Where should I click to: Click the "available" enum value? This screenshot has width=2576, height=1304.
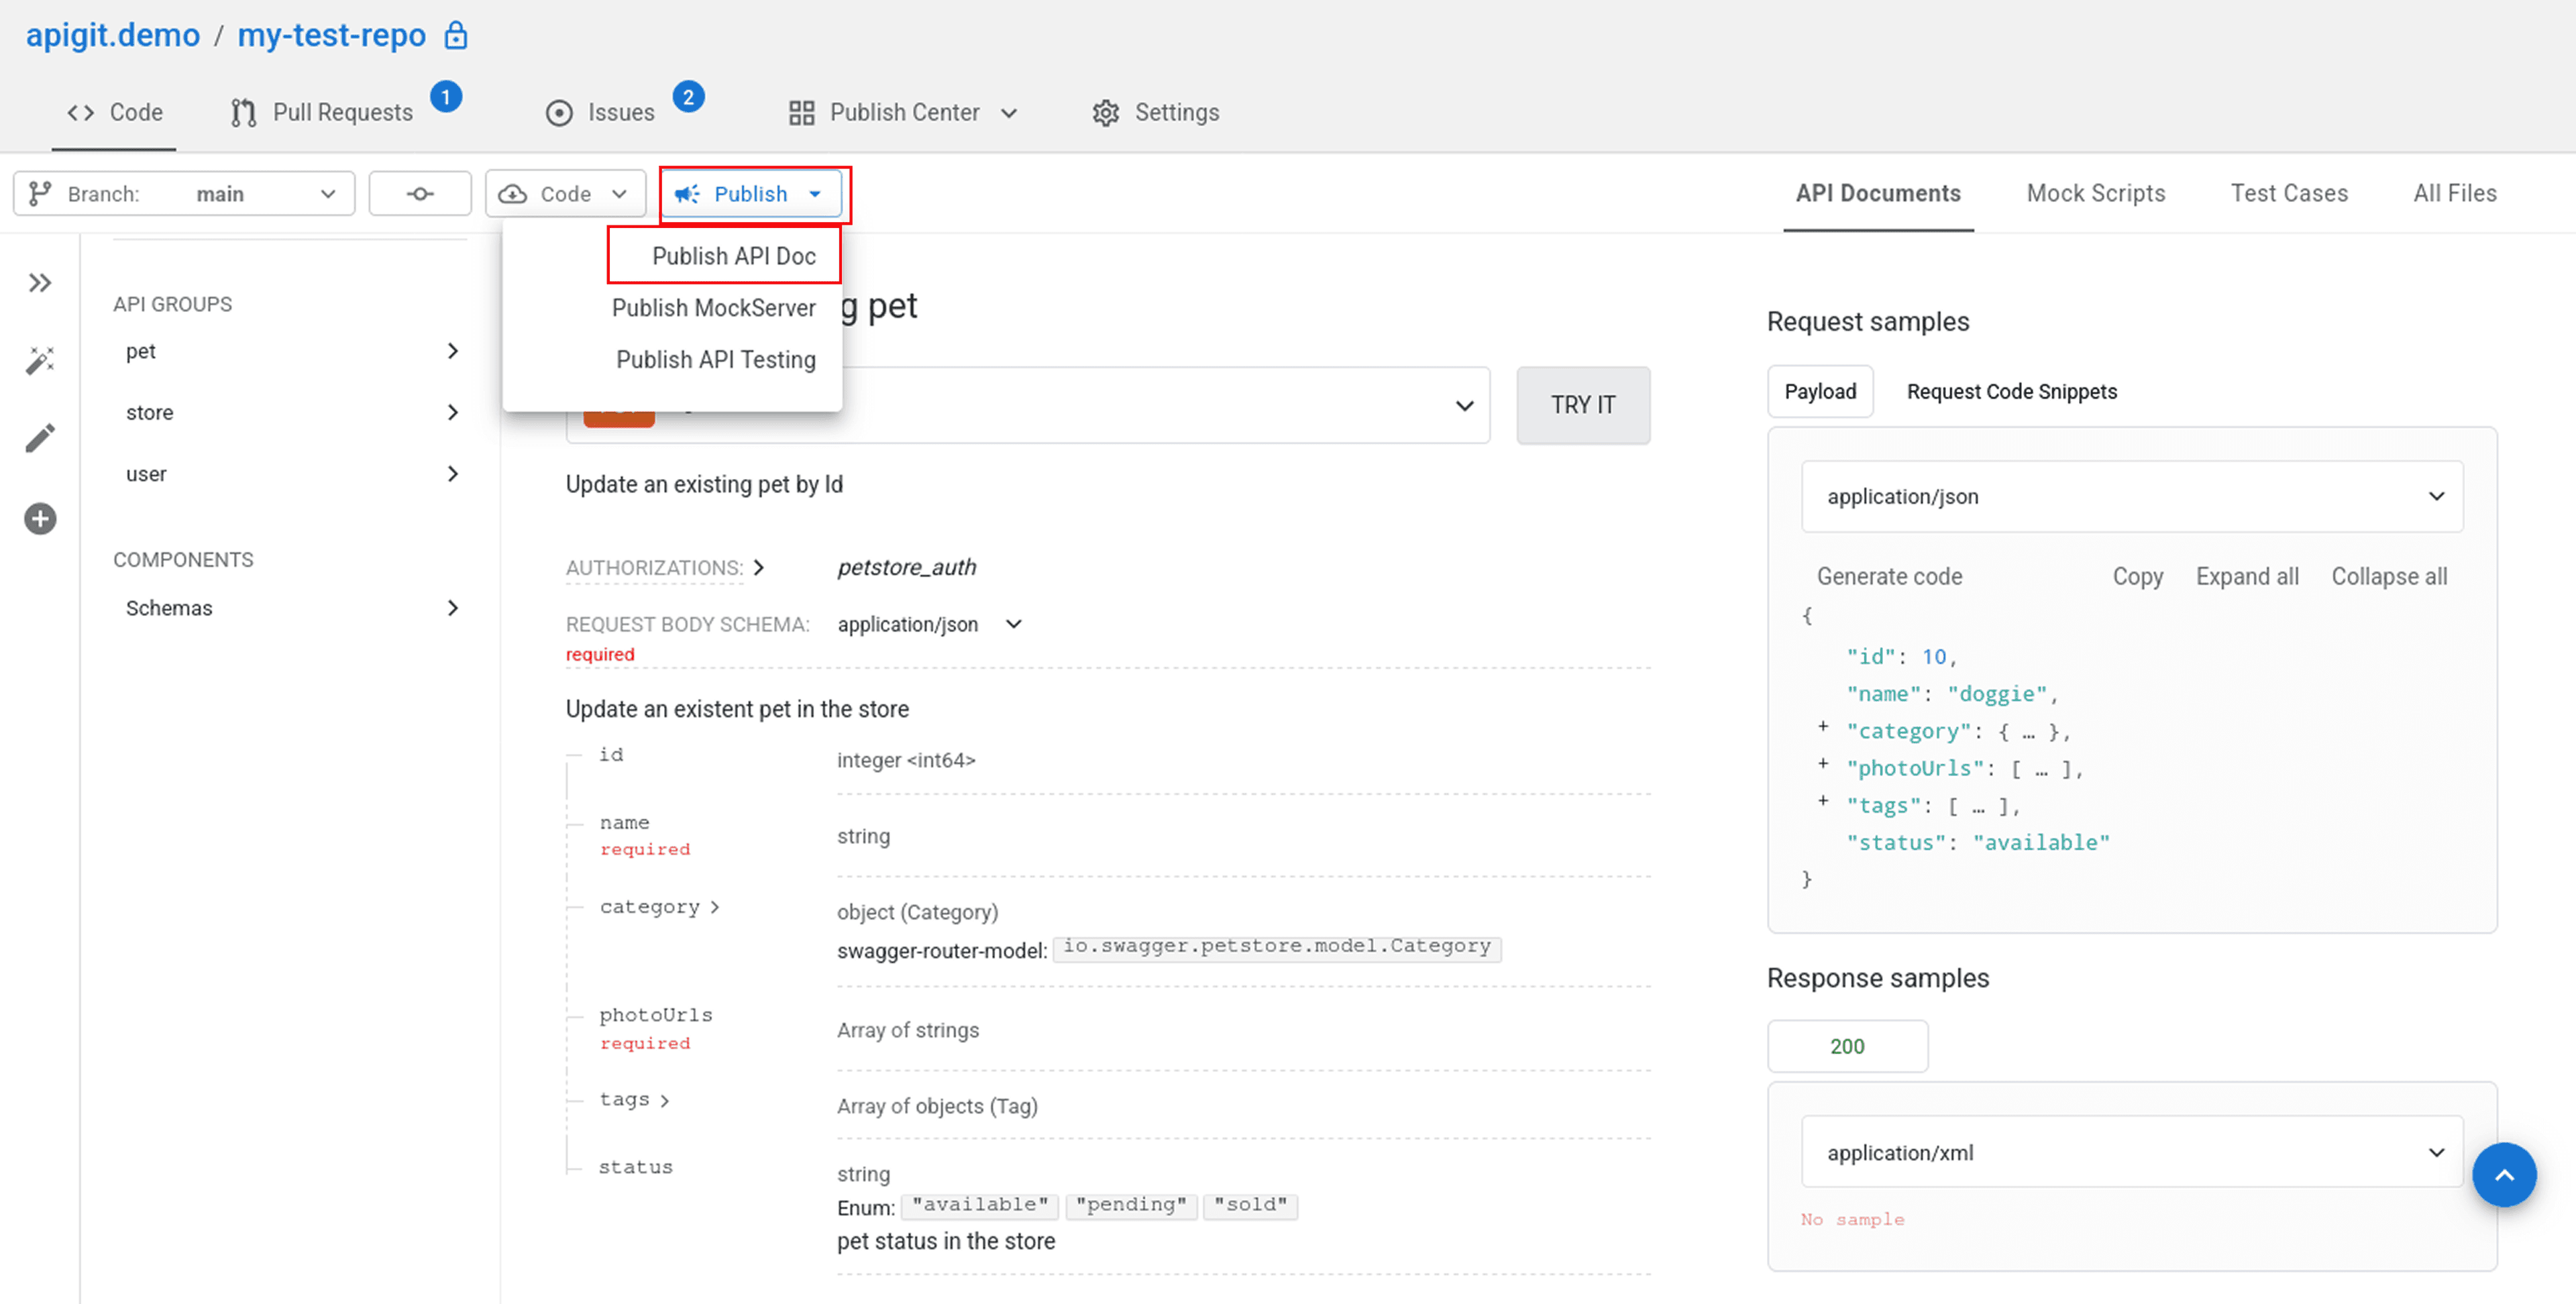(x=979, y=1205)
